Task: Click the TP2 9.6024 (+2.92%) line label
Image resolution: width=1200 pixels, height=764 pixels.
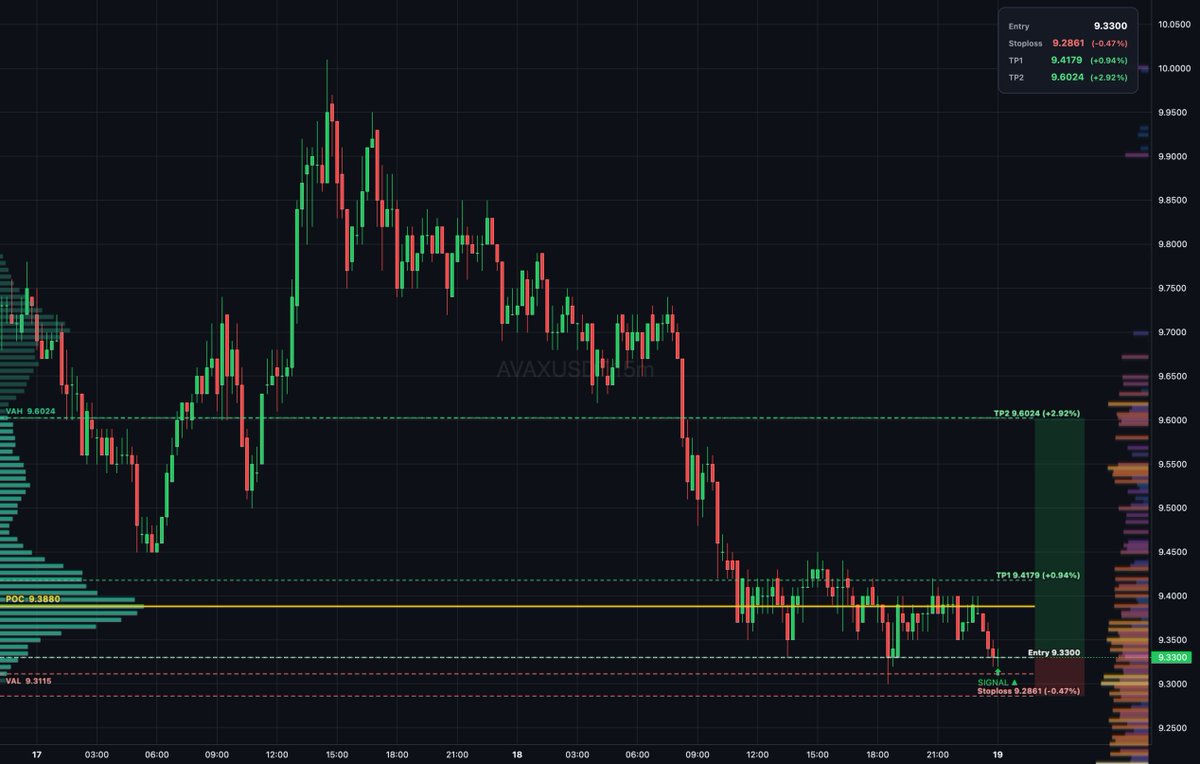Action: coord(1037,413)
